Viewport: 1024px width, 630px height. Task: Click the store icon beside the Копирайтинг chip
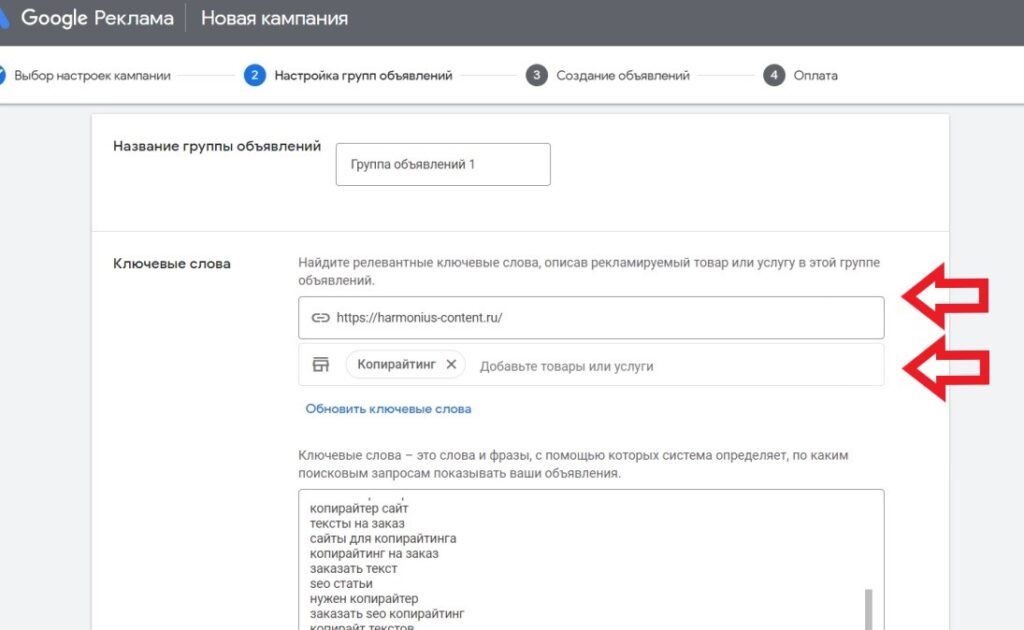[320, 365]
